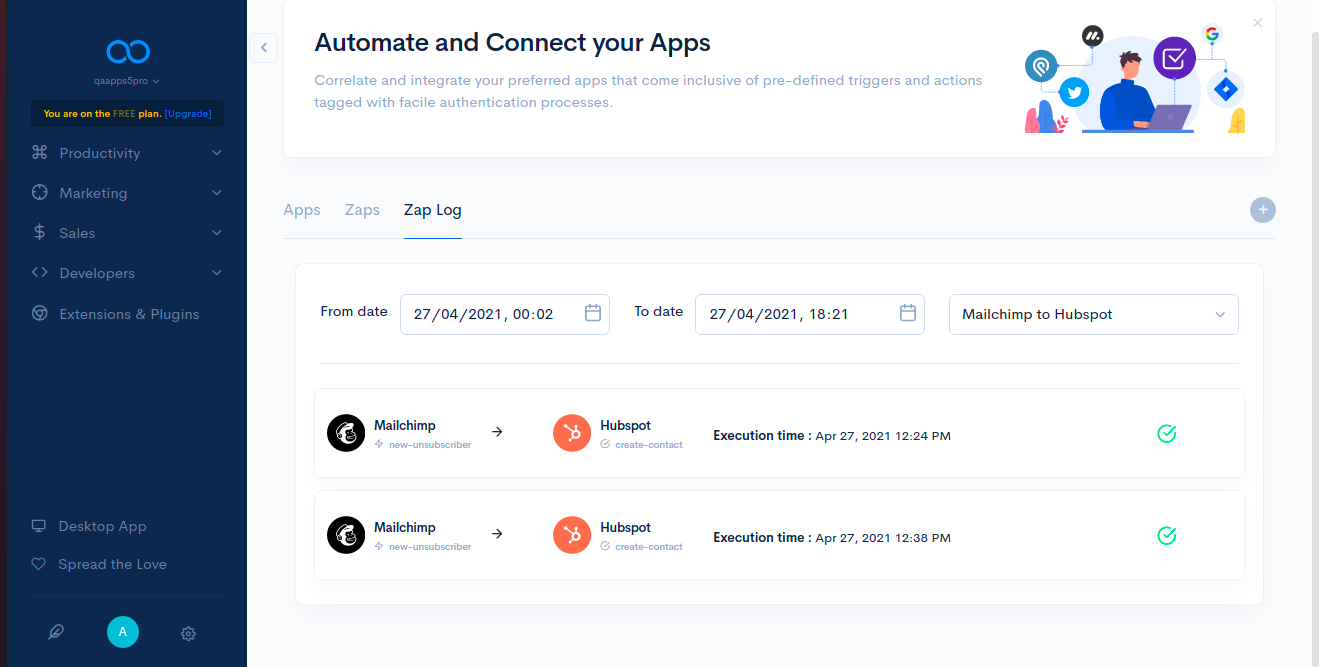Click the From date input field
1319x667 pixels.
coord(490,314)
